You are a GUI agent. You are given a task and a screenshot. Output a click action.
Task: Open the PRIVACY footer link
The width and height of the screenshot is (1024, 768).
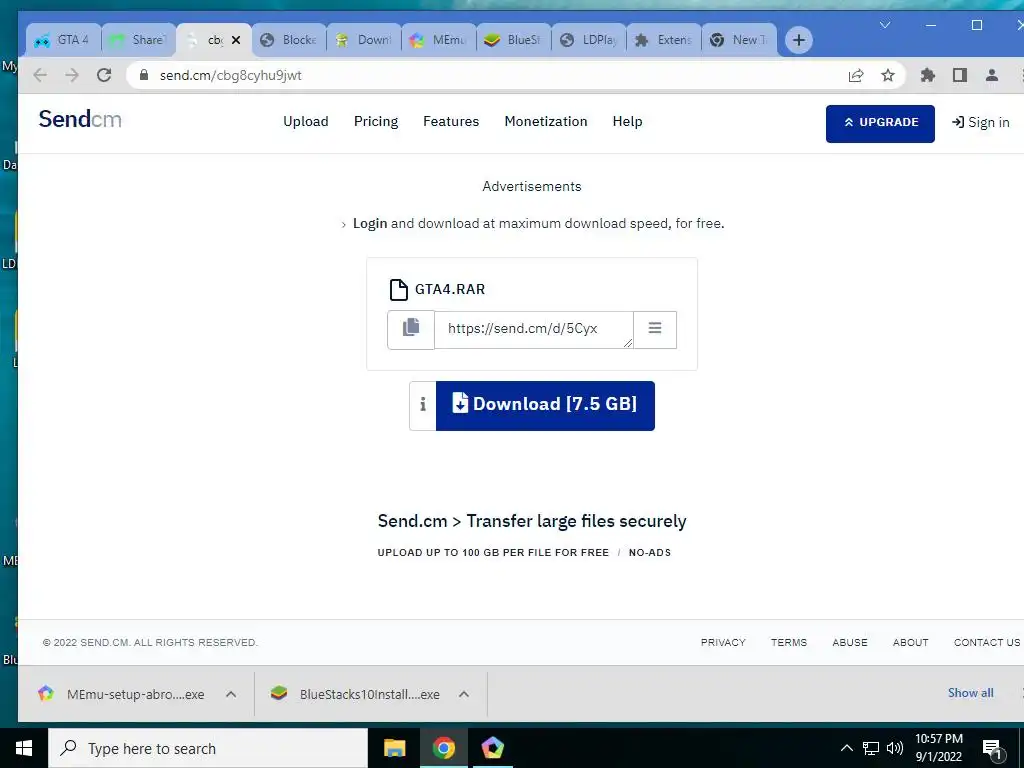point(723,643)
